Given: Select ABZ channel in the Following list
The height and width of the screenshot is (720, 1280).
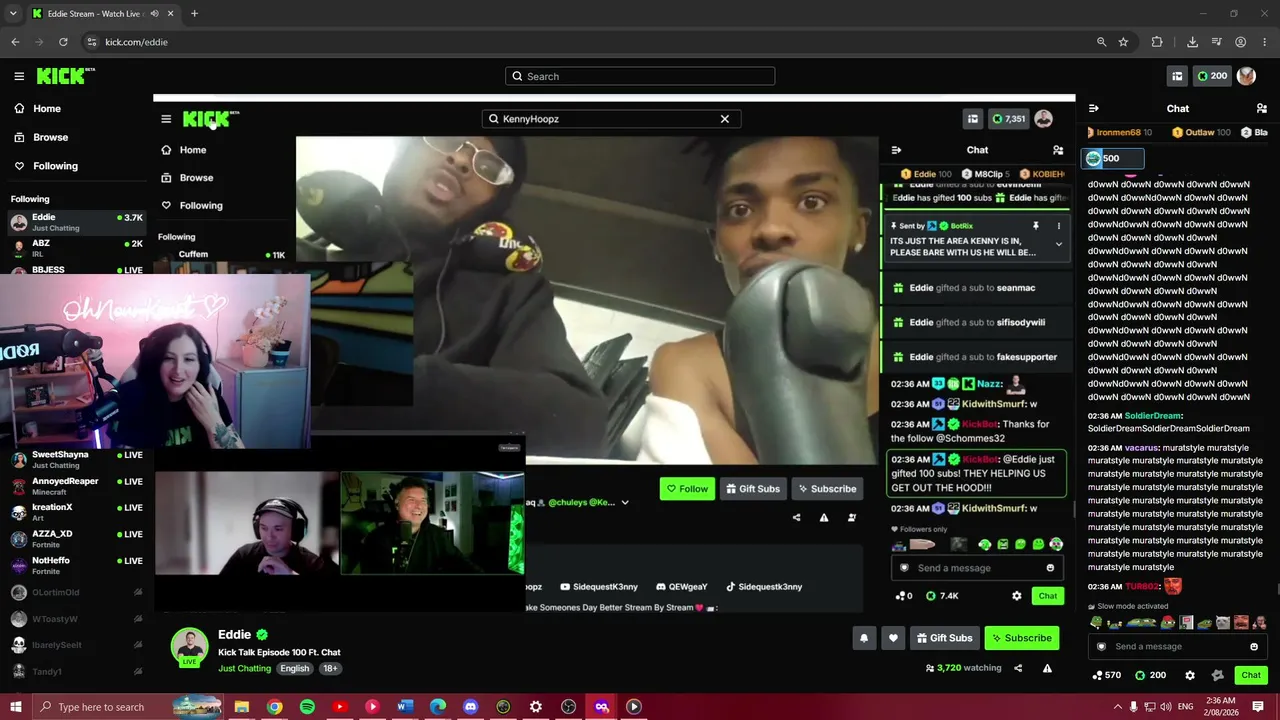Looking at the screenshot, I should [x=75, y=247].
